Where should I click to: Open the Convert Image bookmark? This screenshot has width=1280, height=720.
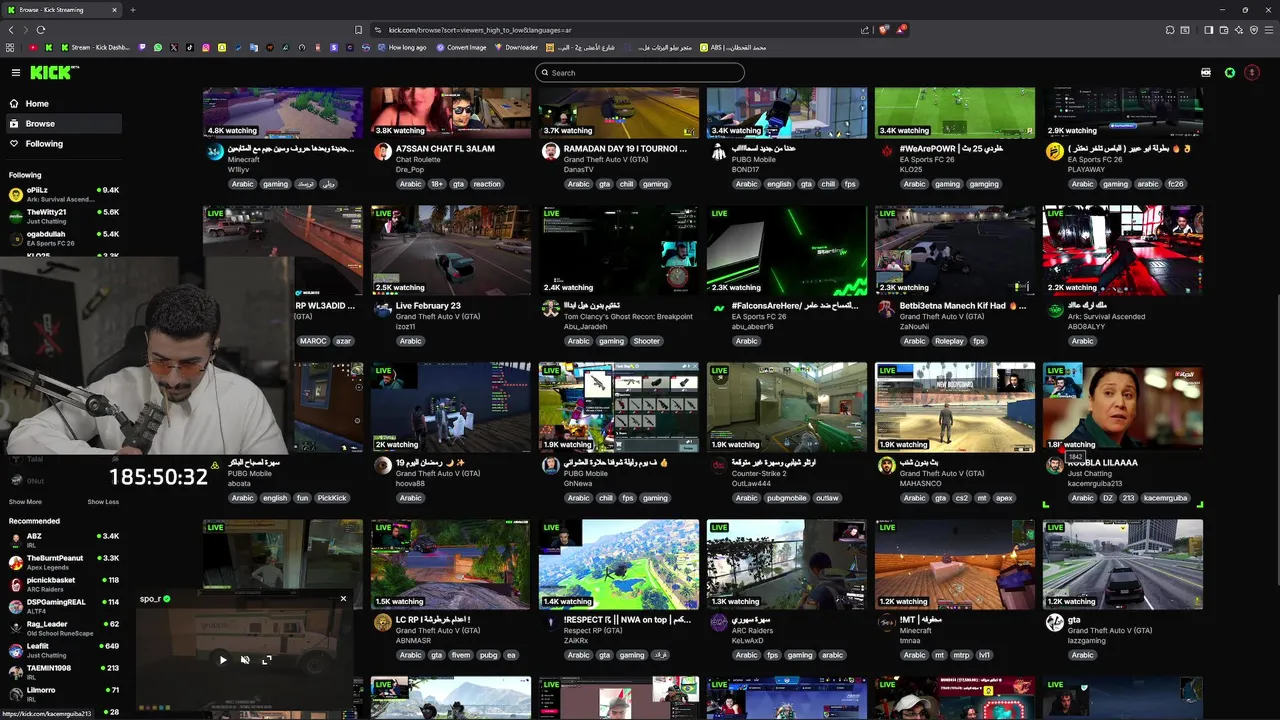pyautogui.click(x=461, y=47)
